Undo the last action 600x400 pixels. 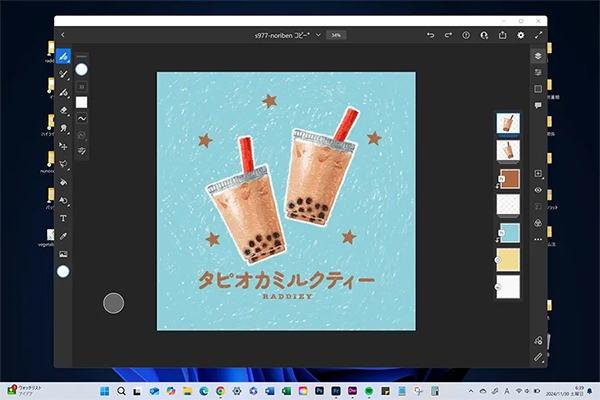pyautogui.click(x=430, y=35)
